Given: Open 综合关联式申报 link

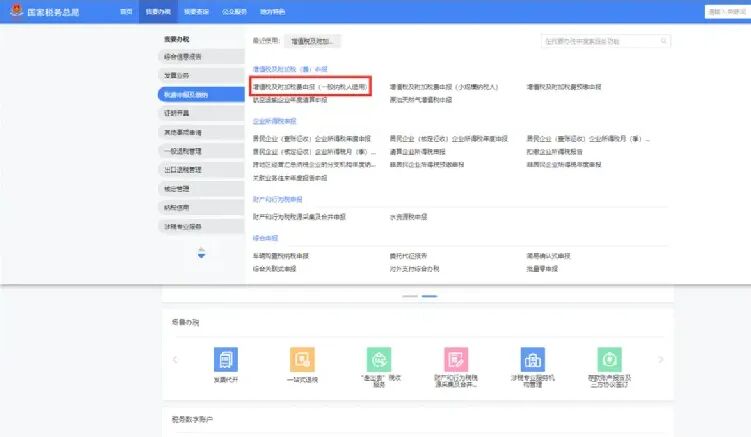Looking at the screenshot, I should 274,269.
